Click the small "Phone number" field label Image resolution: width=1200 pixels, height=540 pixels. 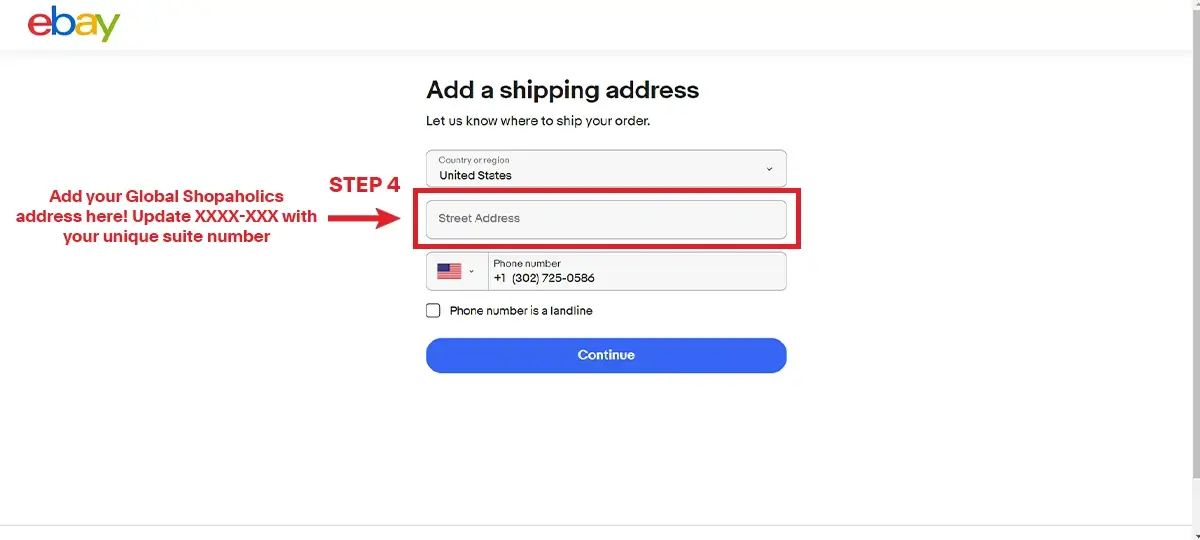pyautogui.click(x=527, y=263)
